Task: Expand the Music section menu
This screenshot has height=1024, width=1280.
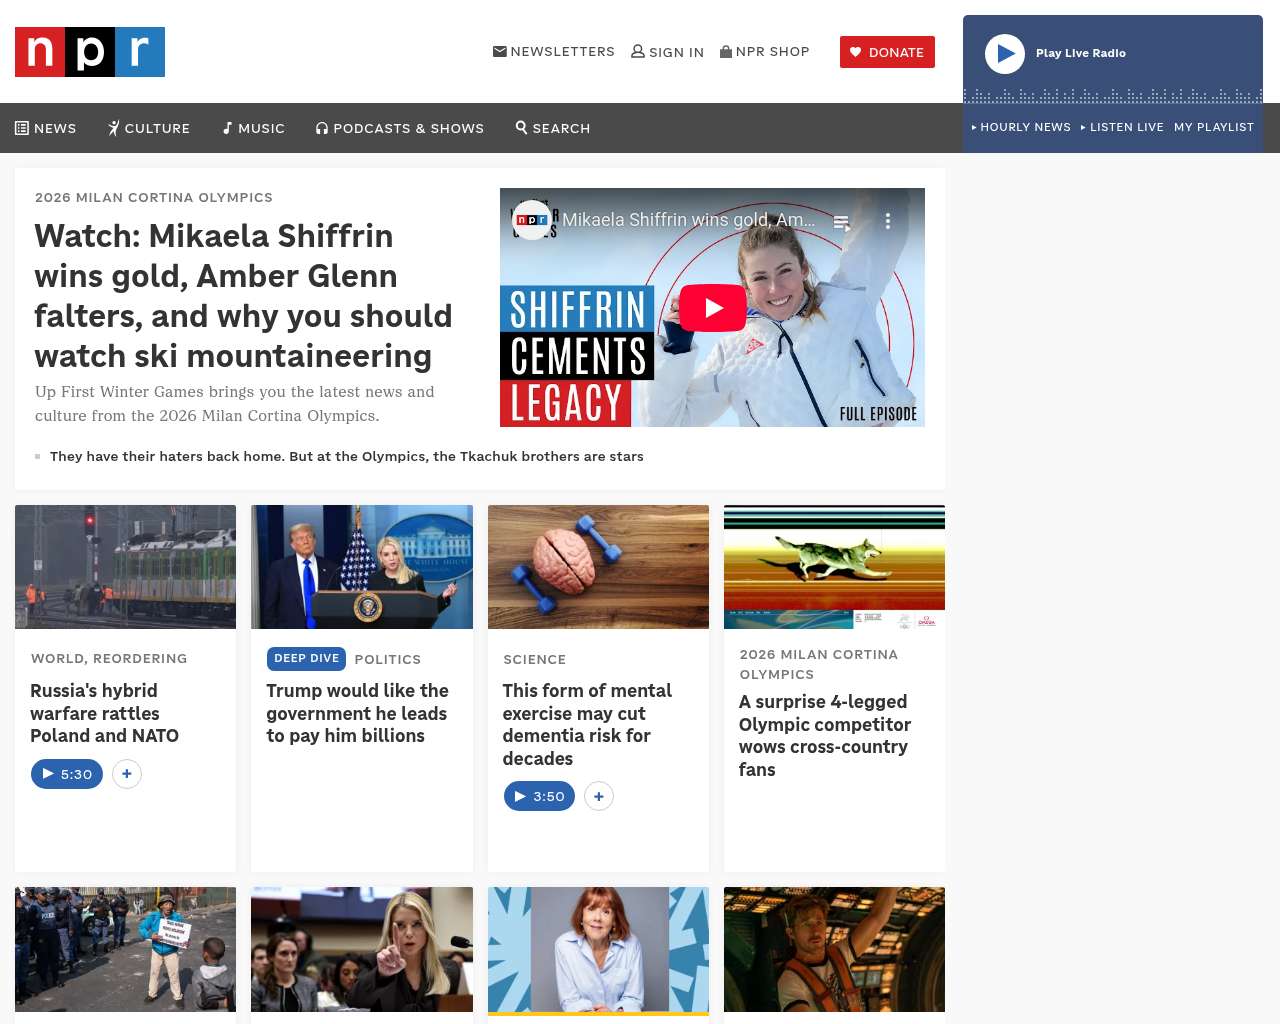Action: [254, 128]
